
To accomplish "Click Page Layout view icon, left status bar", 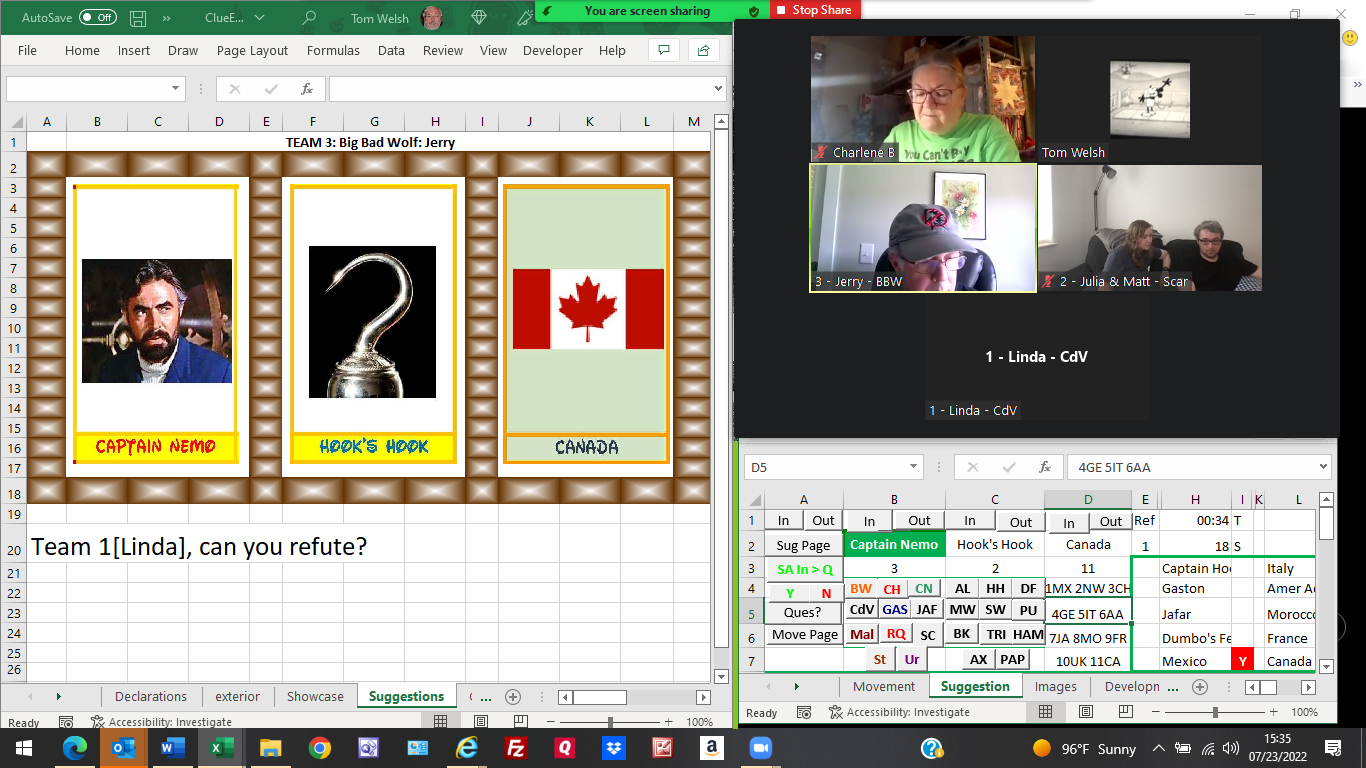I will 481,722.
